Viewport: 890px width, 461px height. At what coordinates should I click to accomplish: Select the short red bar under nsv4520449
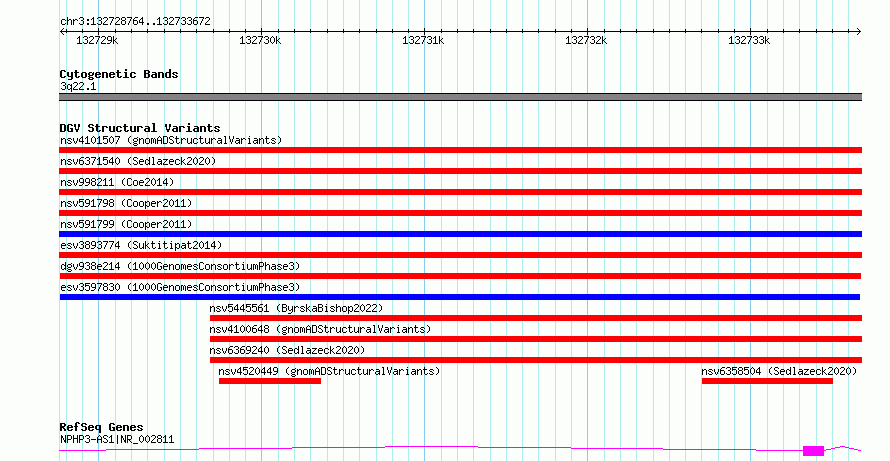[270, 381]
